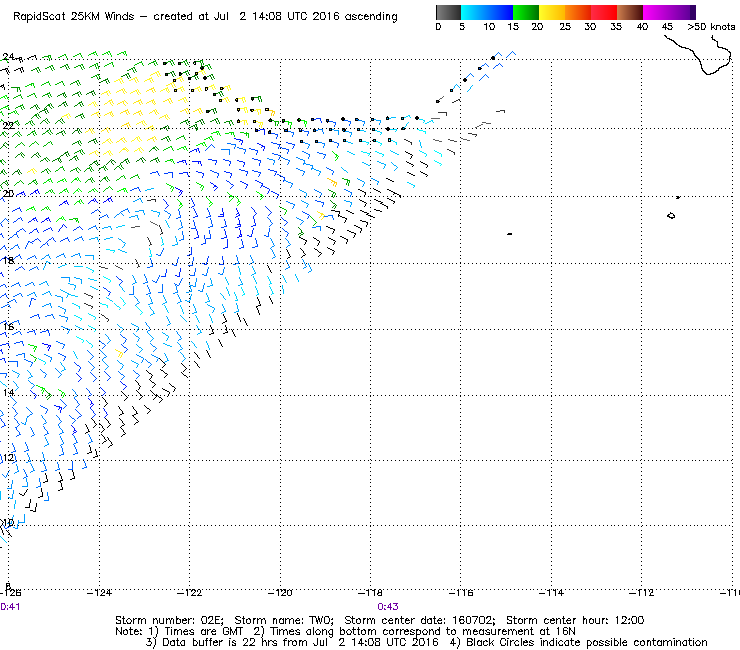This screenshot has height=650, width=740.
Task: Pick the yellow 20-25 knots legend segment
Action: click(552, 12)
